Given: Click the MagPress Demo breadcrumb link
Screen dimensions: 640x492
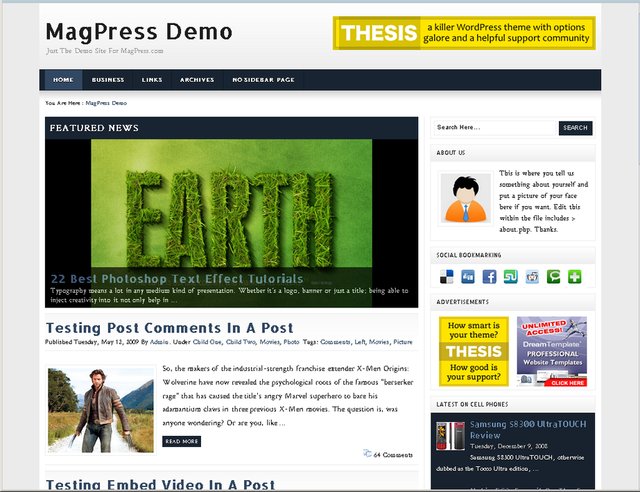Looking at the screenshot, I should point(106,103).
